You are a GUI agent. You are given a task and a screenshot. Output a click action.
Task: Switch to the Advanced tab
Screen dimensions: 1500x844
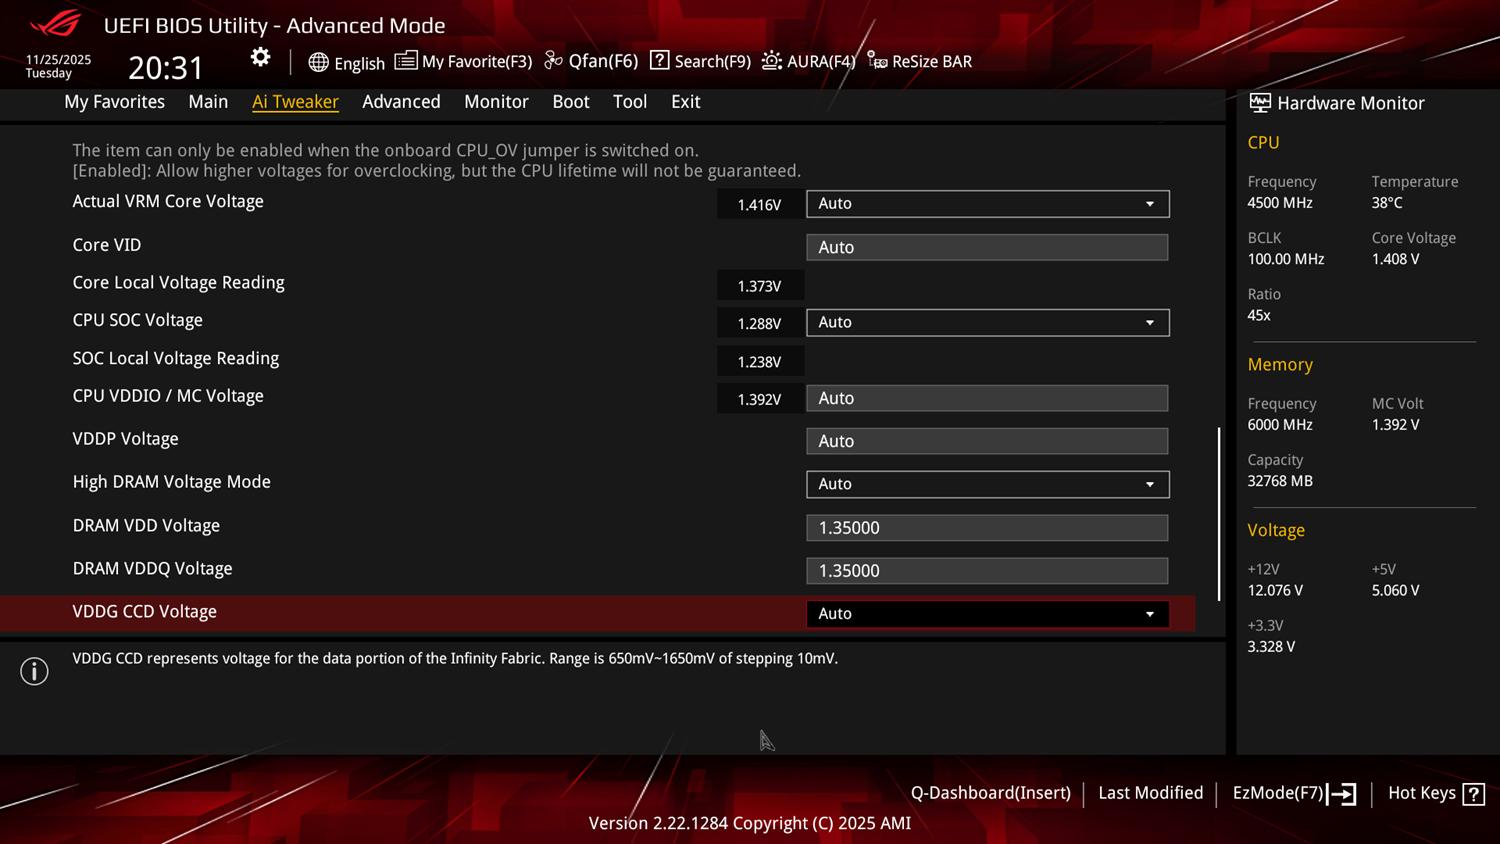401,102
